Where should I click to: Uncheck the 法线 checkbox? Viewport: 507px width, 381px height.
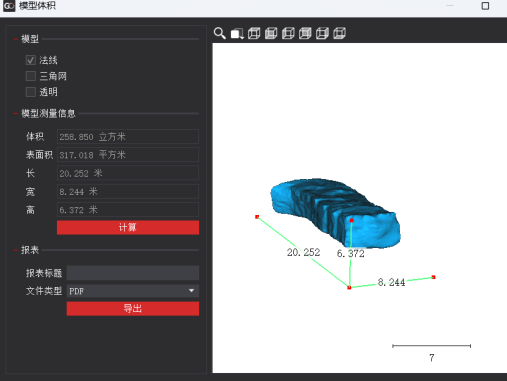pyautogui.click(x=31, y=60)
